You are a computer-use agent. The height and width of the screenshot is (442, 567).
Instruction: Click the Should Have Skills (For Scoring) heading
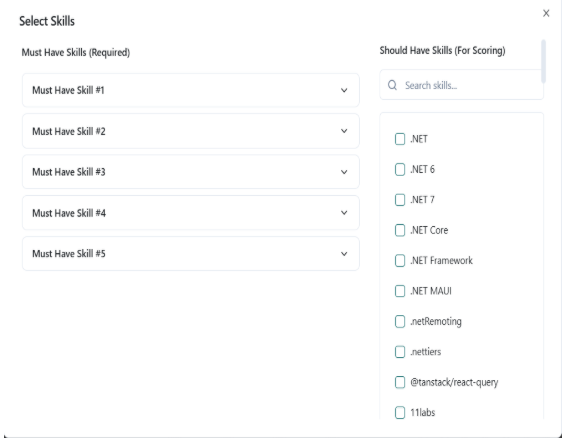(x=442, y=51)
